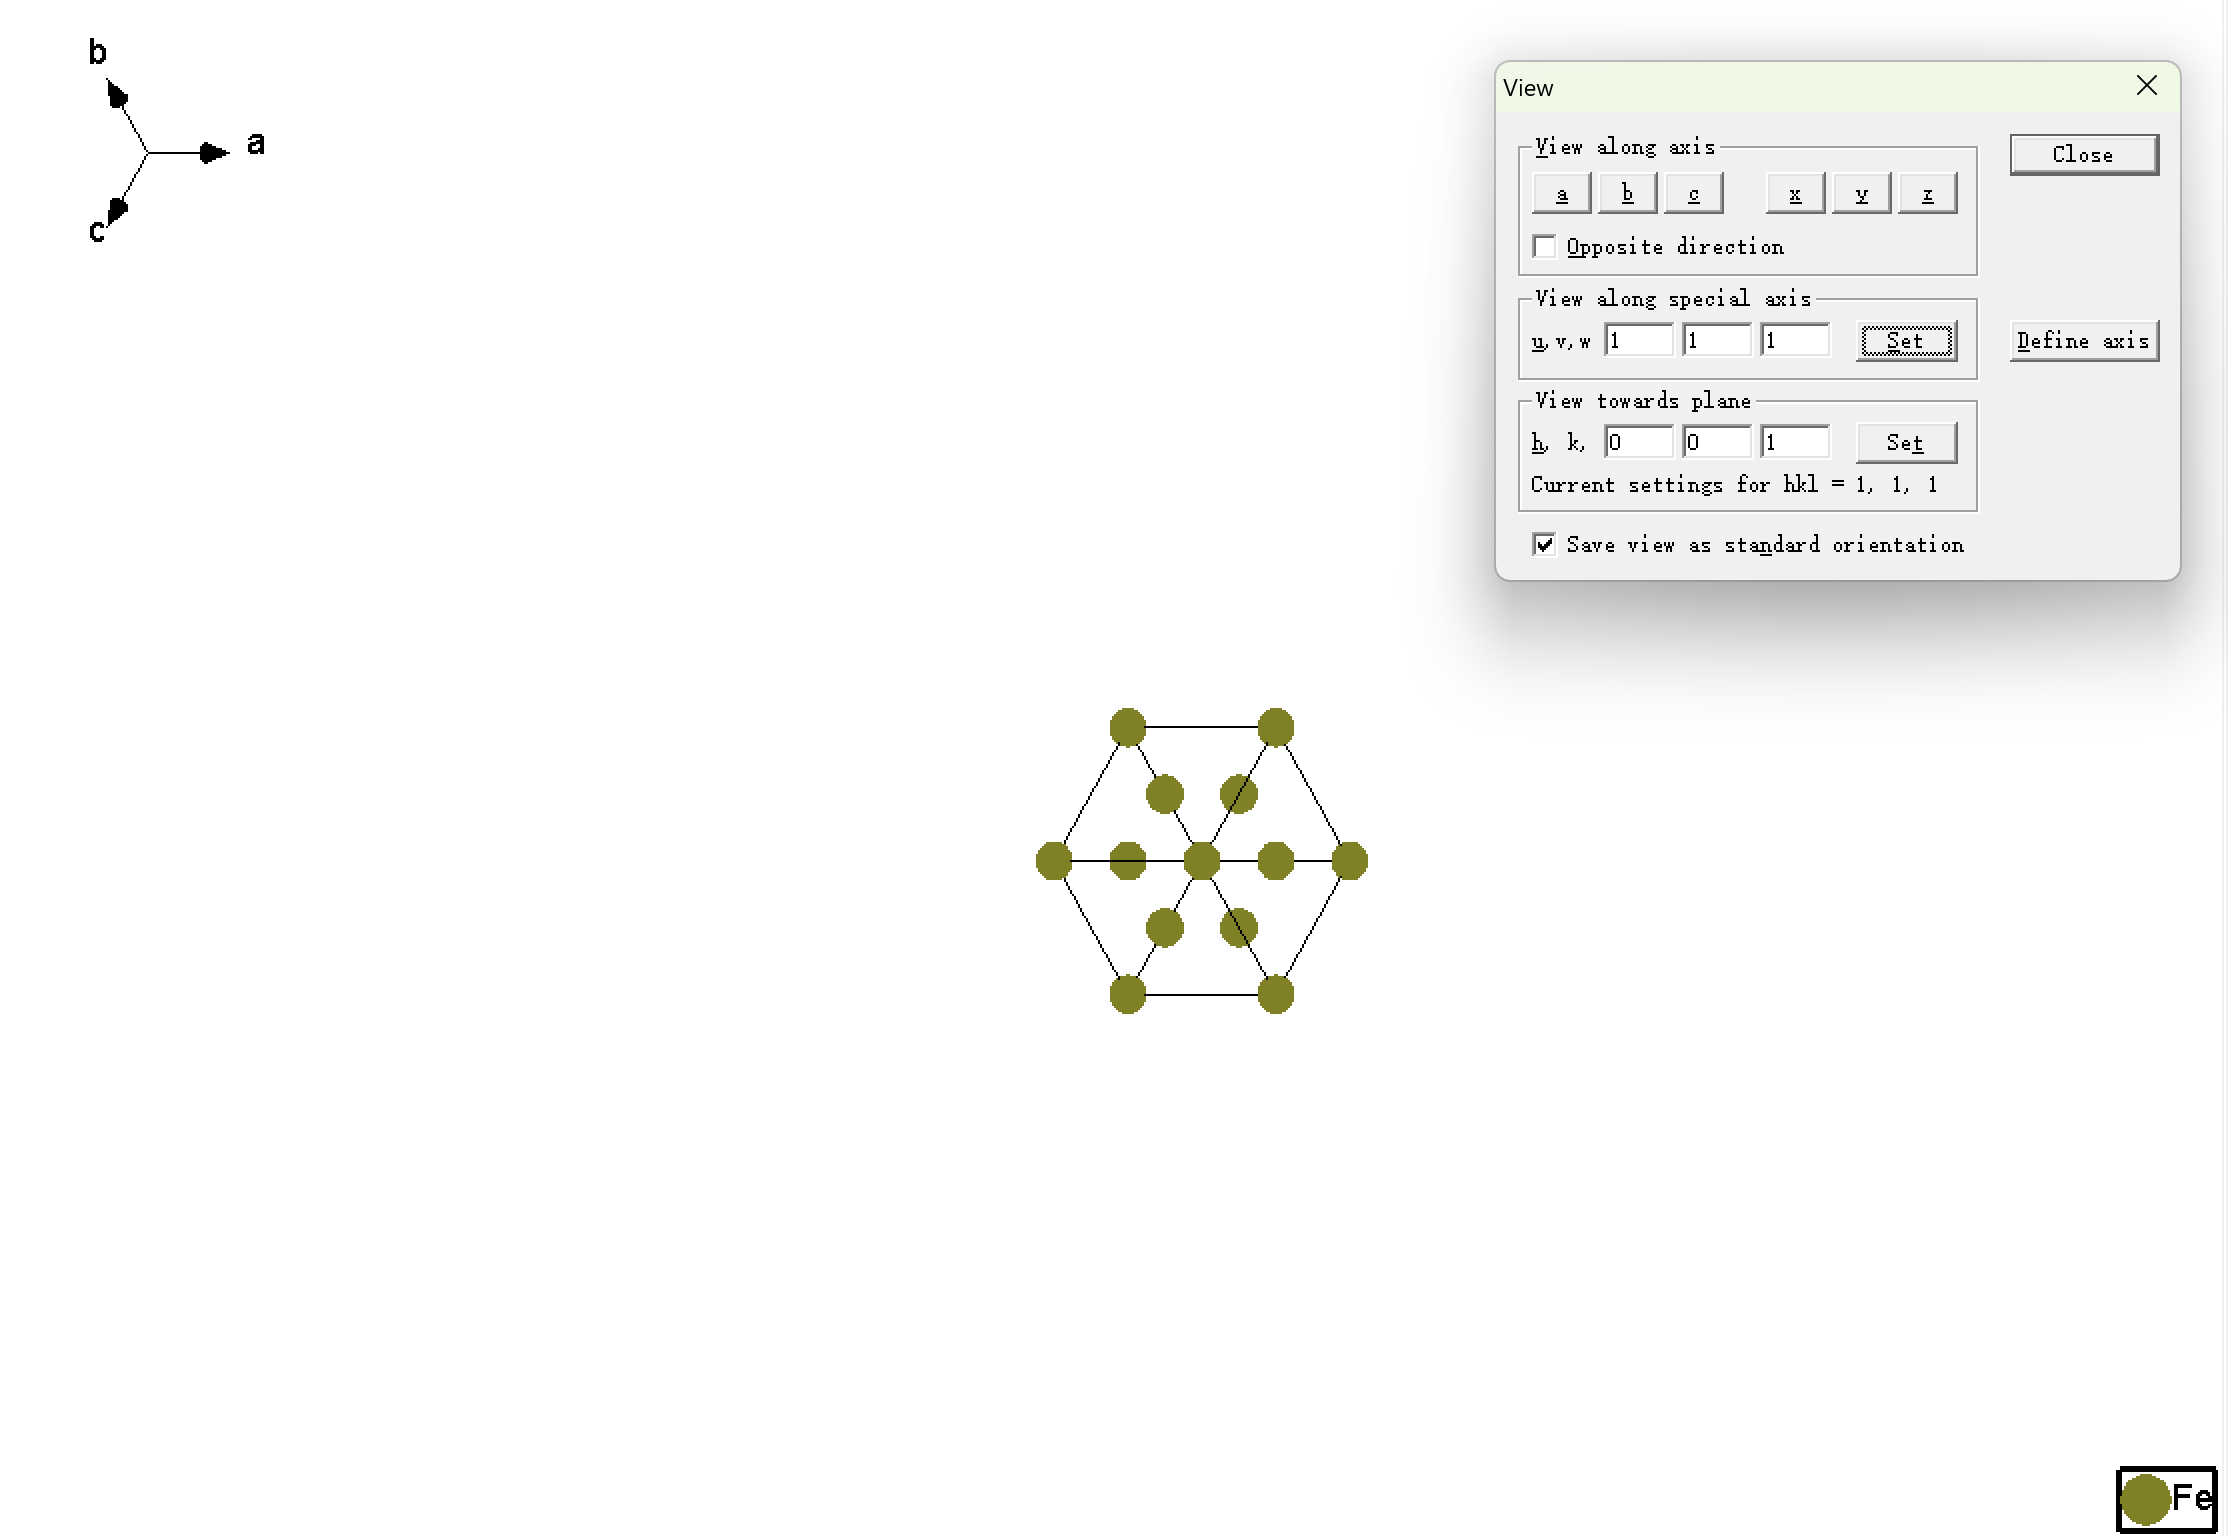Viewport: 2228px width, 1536px height.
Task: Click the 'c' view along axis button
Action: pos(1693,194)
